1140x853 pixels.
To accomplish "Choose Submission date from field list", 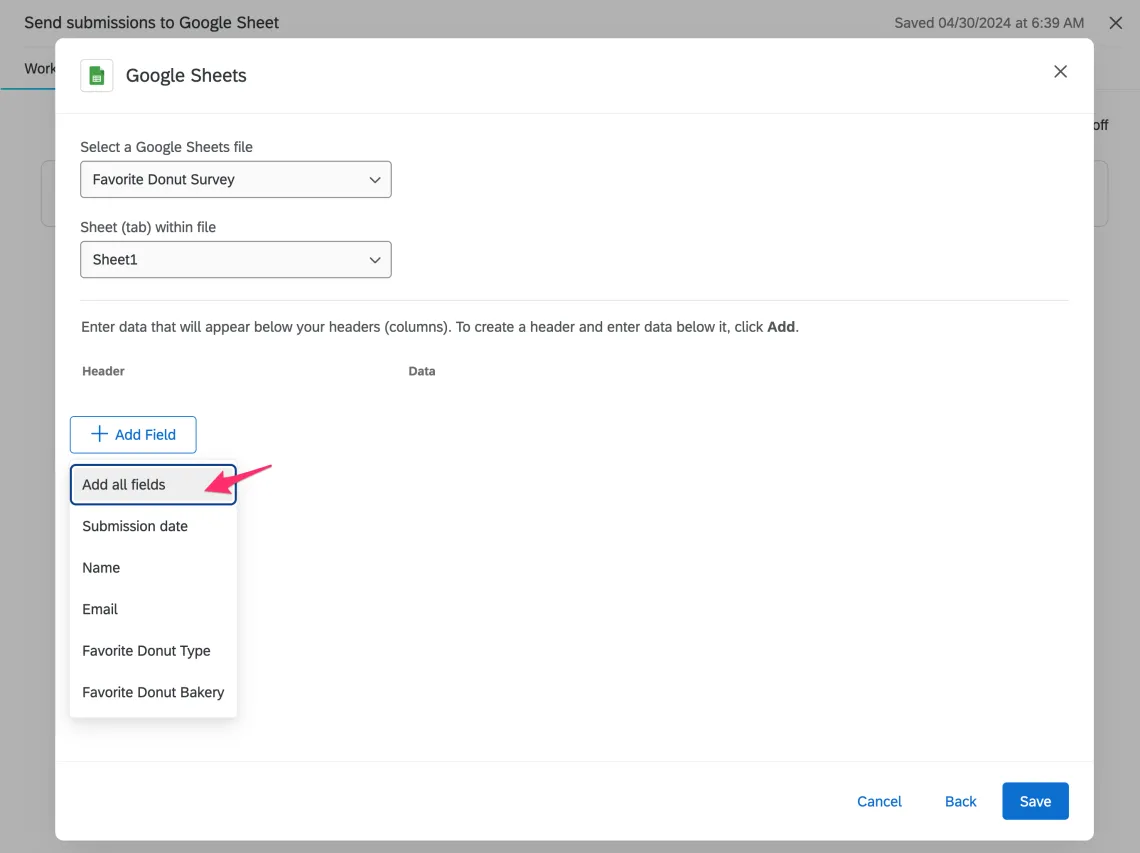I will coord(153,526).
